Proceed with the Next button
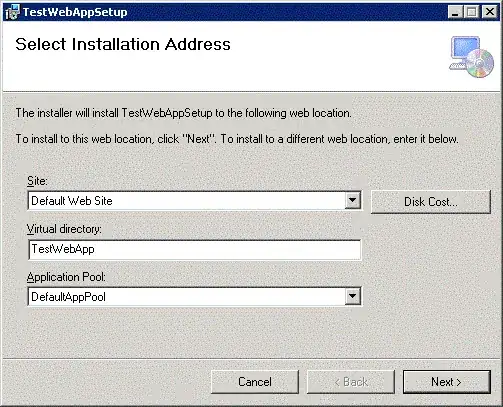Image resolution: width=503 pixels, height=407 pixels. (x=447, y=382)
